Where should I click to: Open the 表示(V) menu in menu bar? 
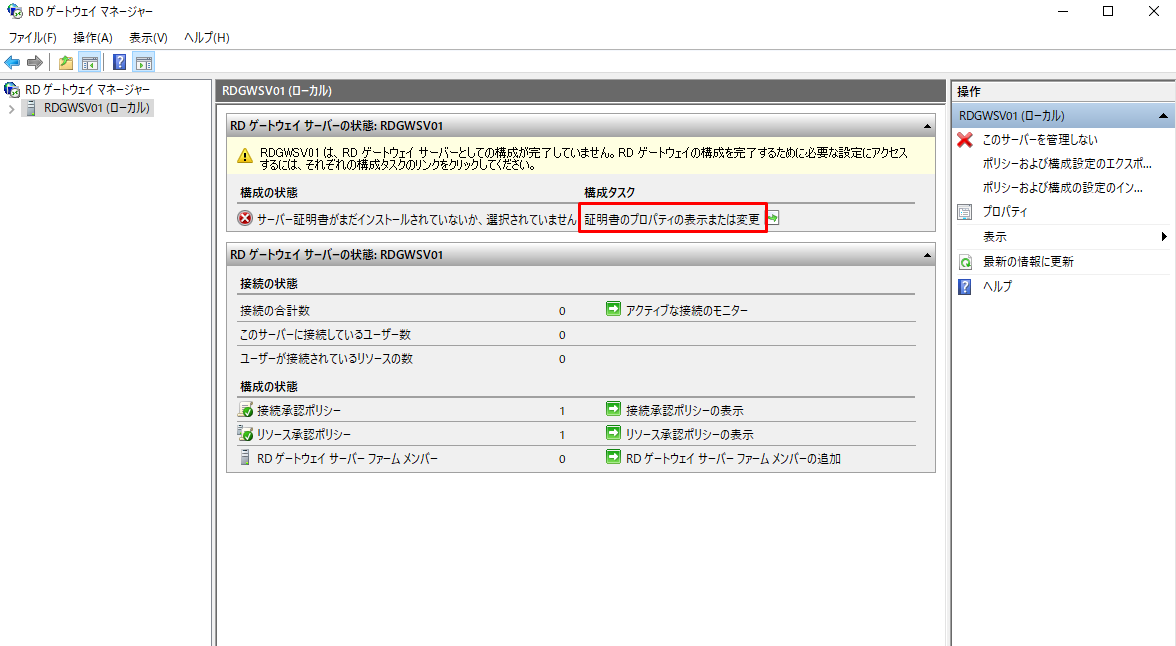click(x=148, y=38)
